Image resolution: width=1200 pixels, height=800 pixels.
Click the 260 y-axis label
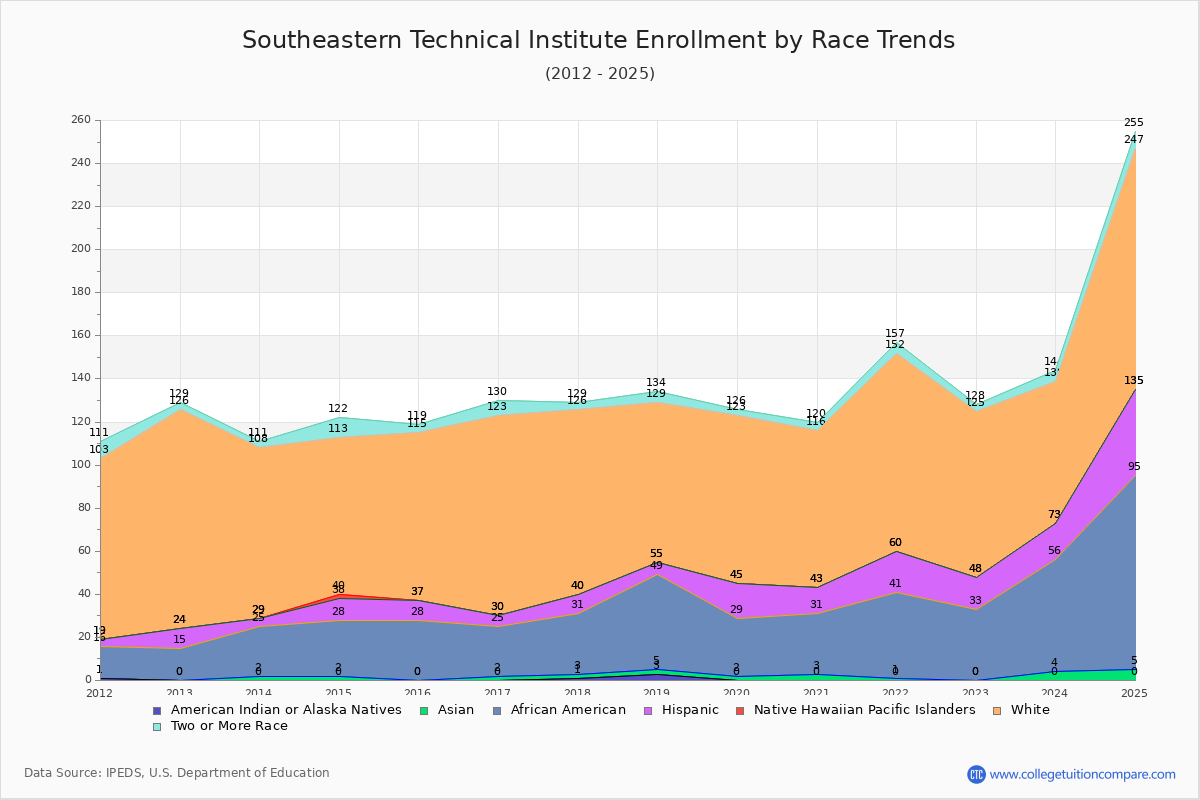pos(81,120)
